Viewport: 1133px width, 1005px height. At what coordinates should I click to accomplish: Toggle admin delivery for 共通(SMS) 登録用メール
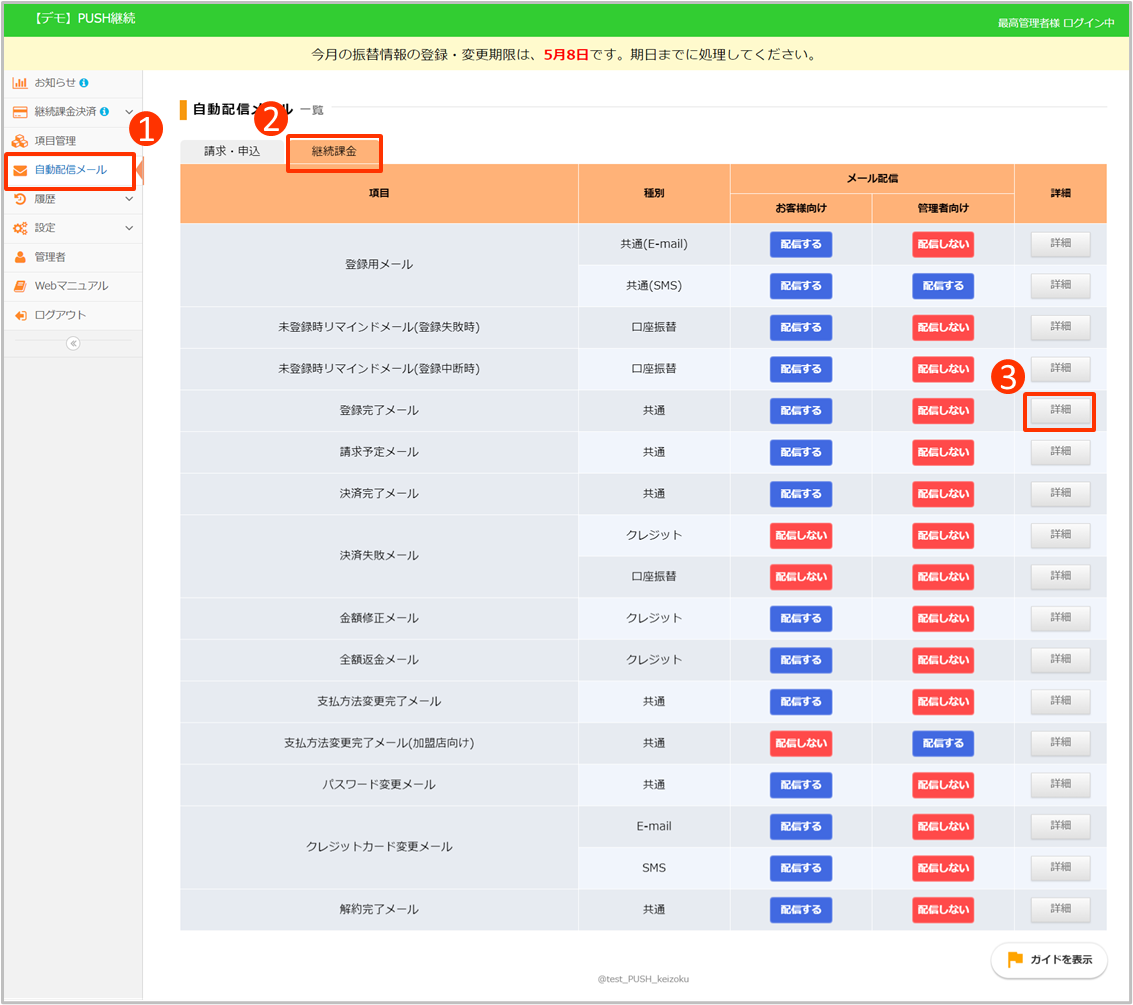pos(942,286)
